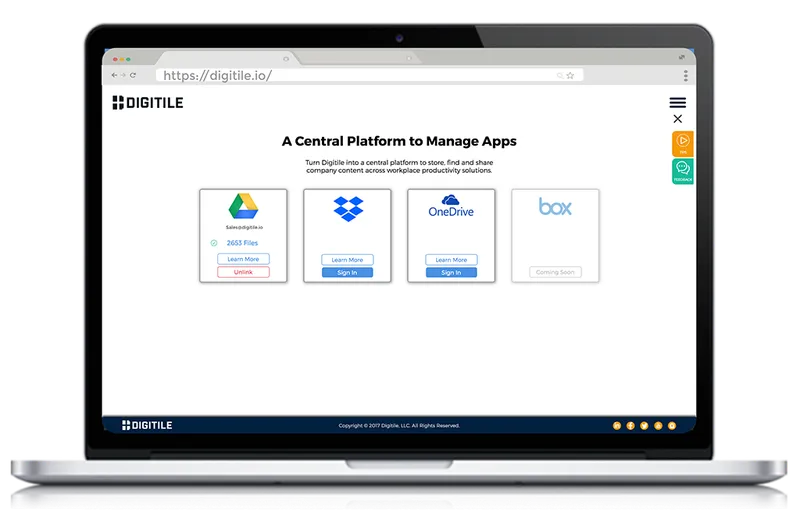Click the yellow browser minimize dot
This screenshot has height=513, width=800.
(x=122, y=59)
